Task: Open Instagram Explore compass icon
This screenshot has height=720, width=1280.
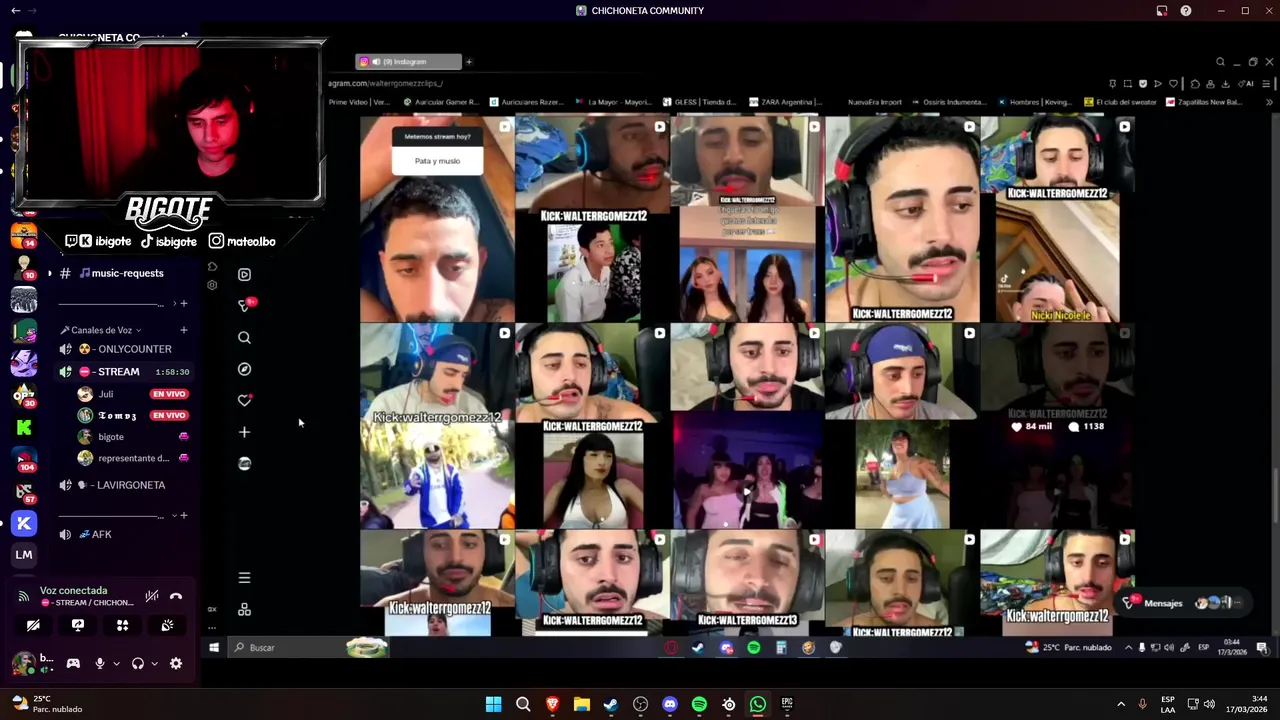Action: click(x=244, y=369)
